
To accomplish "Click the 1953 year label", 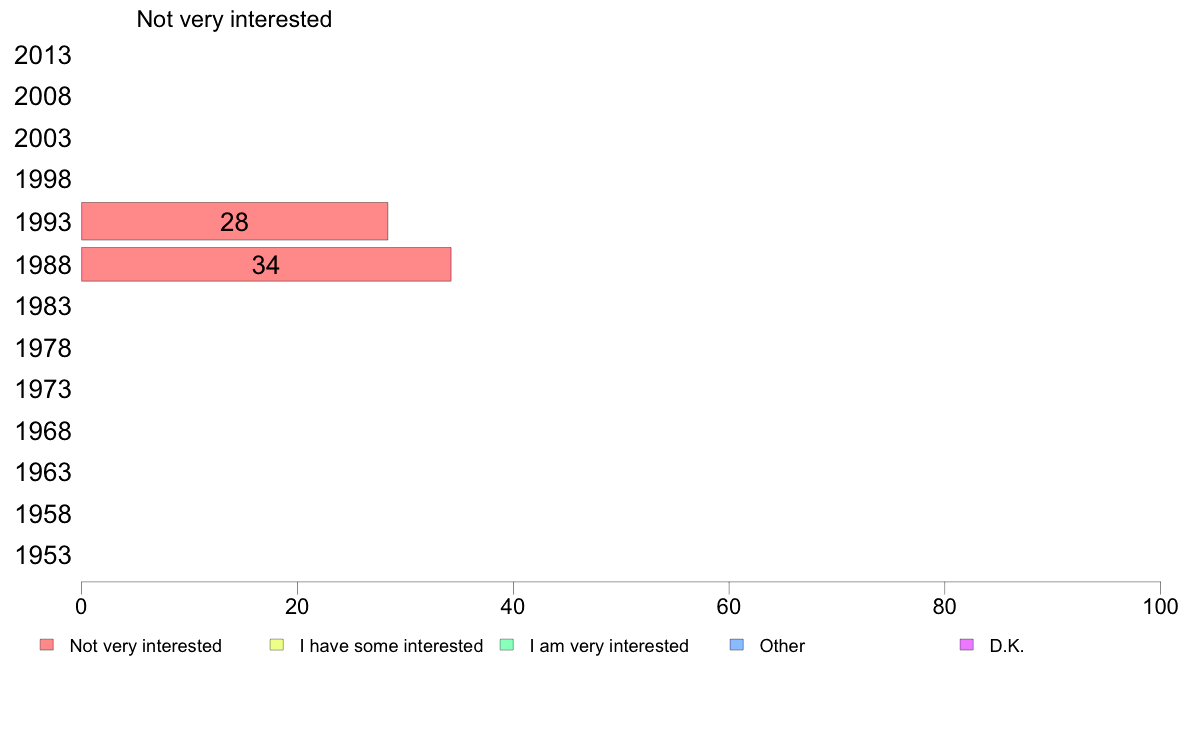I will tap(43, 556).
